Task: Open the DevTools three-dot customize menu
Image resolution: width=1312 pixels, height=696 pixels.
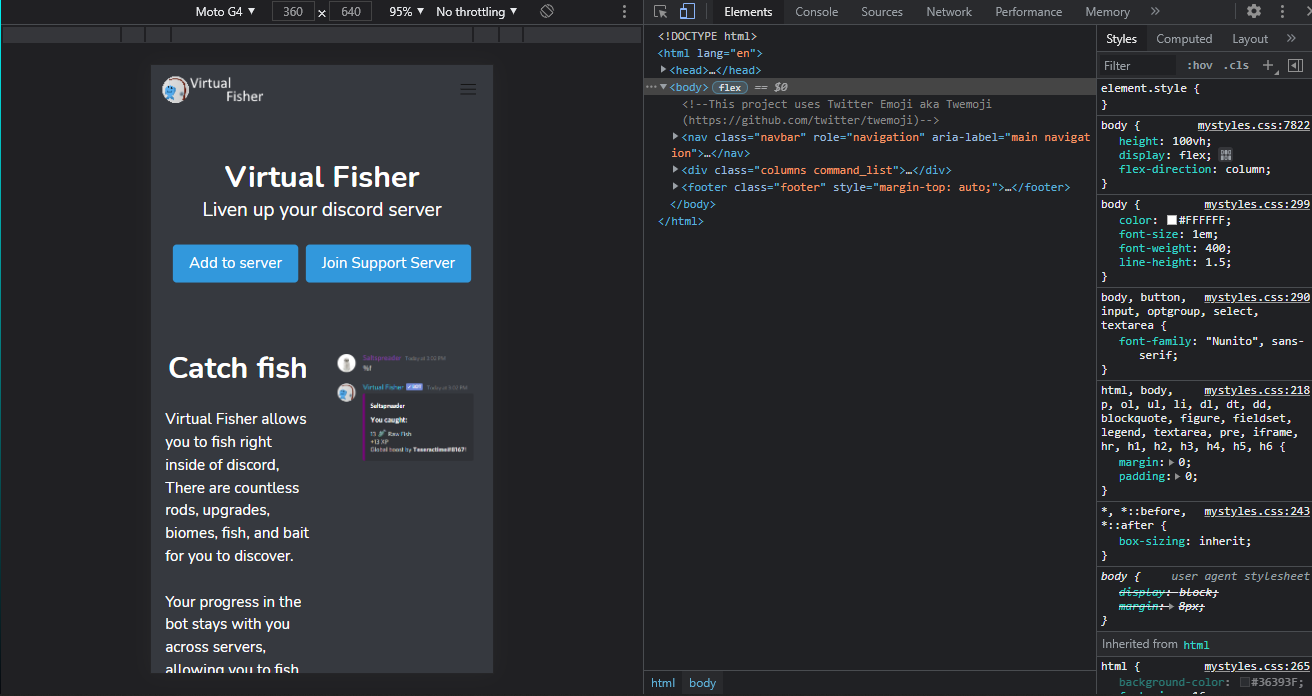Action: tap(1282, 12)
